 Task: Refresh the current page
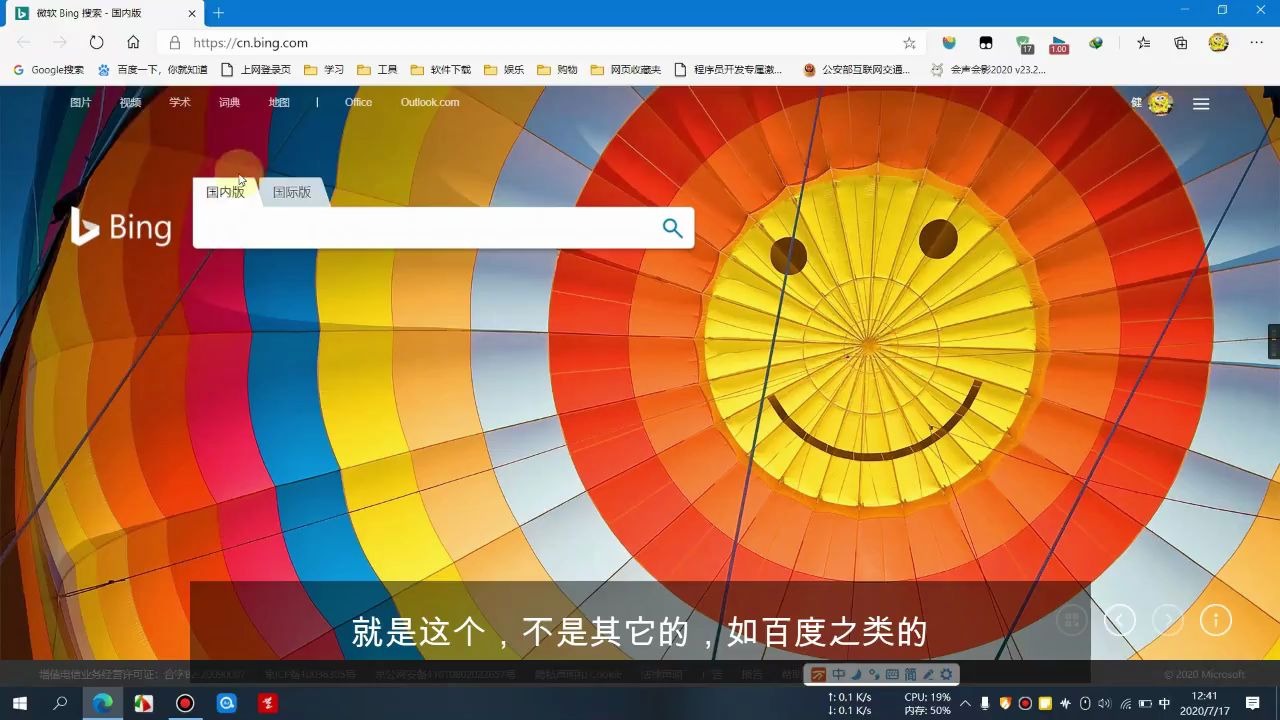tap(96, 43)
